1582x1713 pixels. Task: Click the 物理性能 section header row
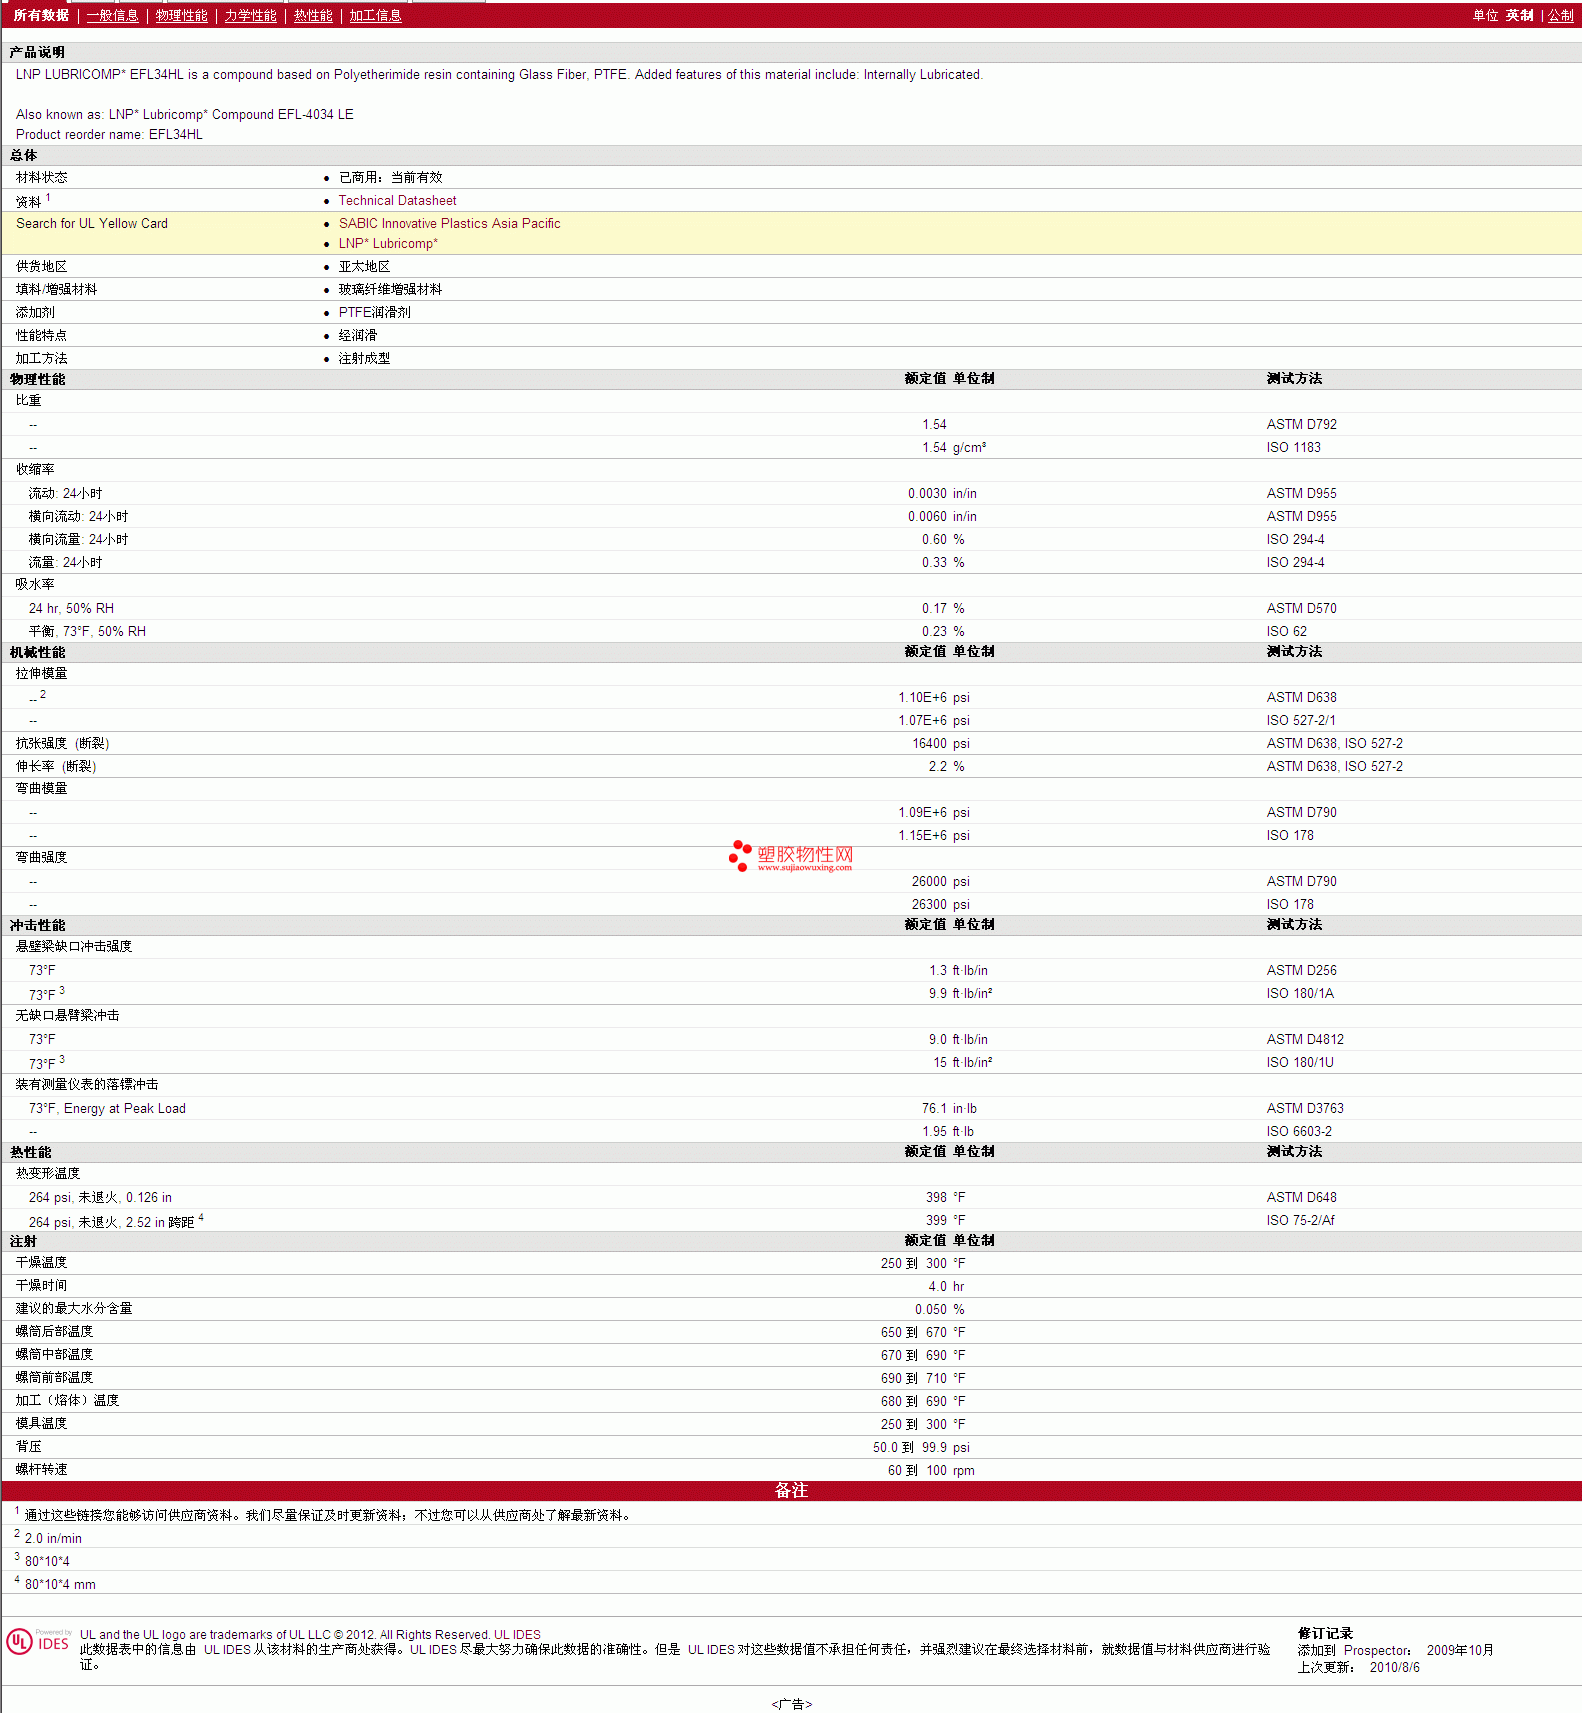[791, 380]
